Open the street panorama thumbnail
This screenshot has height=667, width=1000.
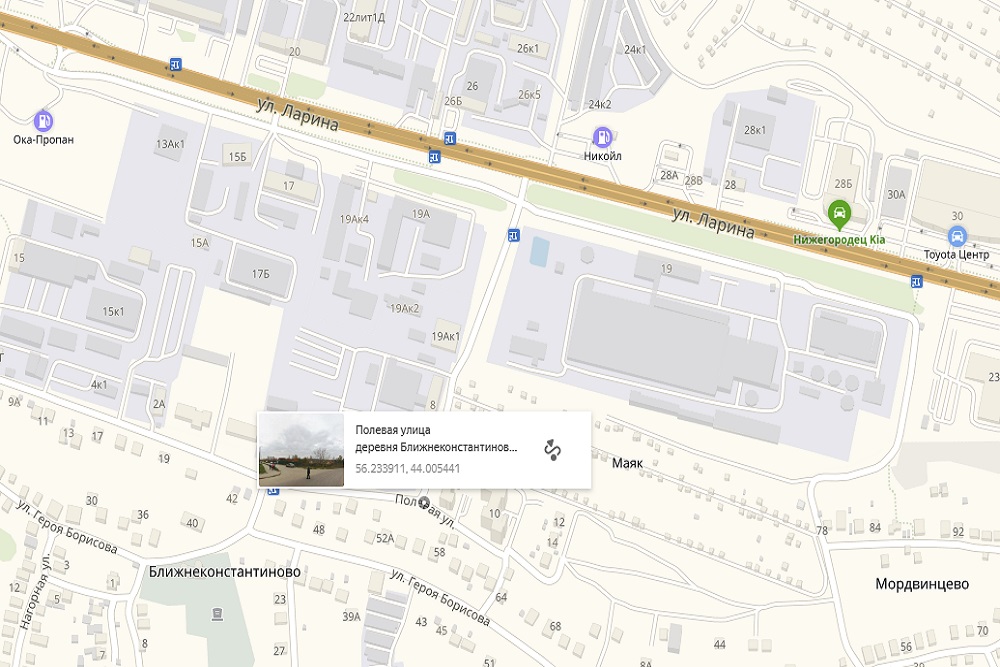301,450
